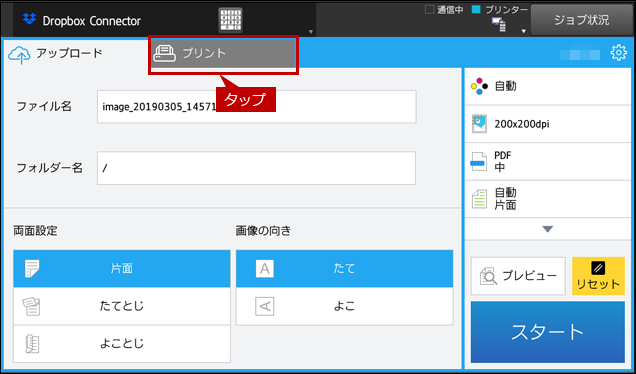Click the printer status icon
Image resolution: width=636 pixels, height=374 pixels.
[x=499, y=25]
